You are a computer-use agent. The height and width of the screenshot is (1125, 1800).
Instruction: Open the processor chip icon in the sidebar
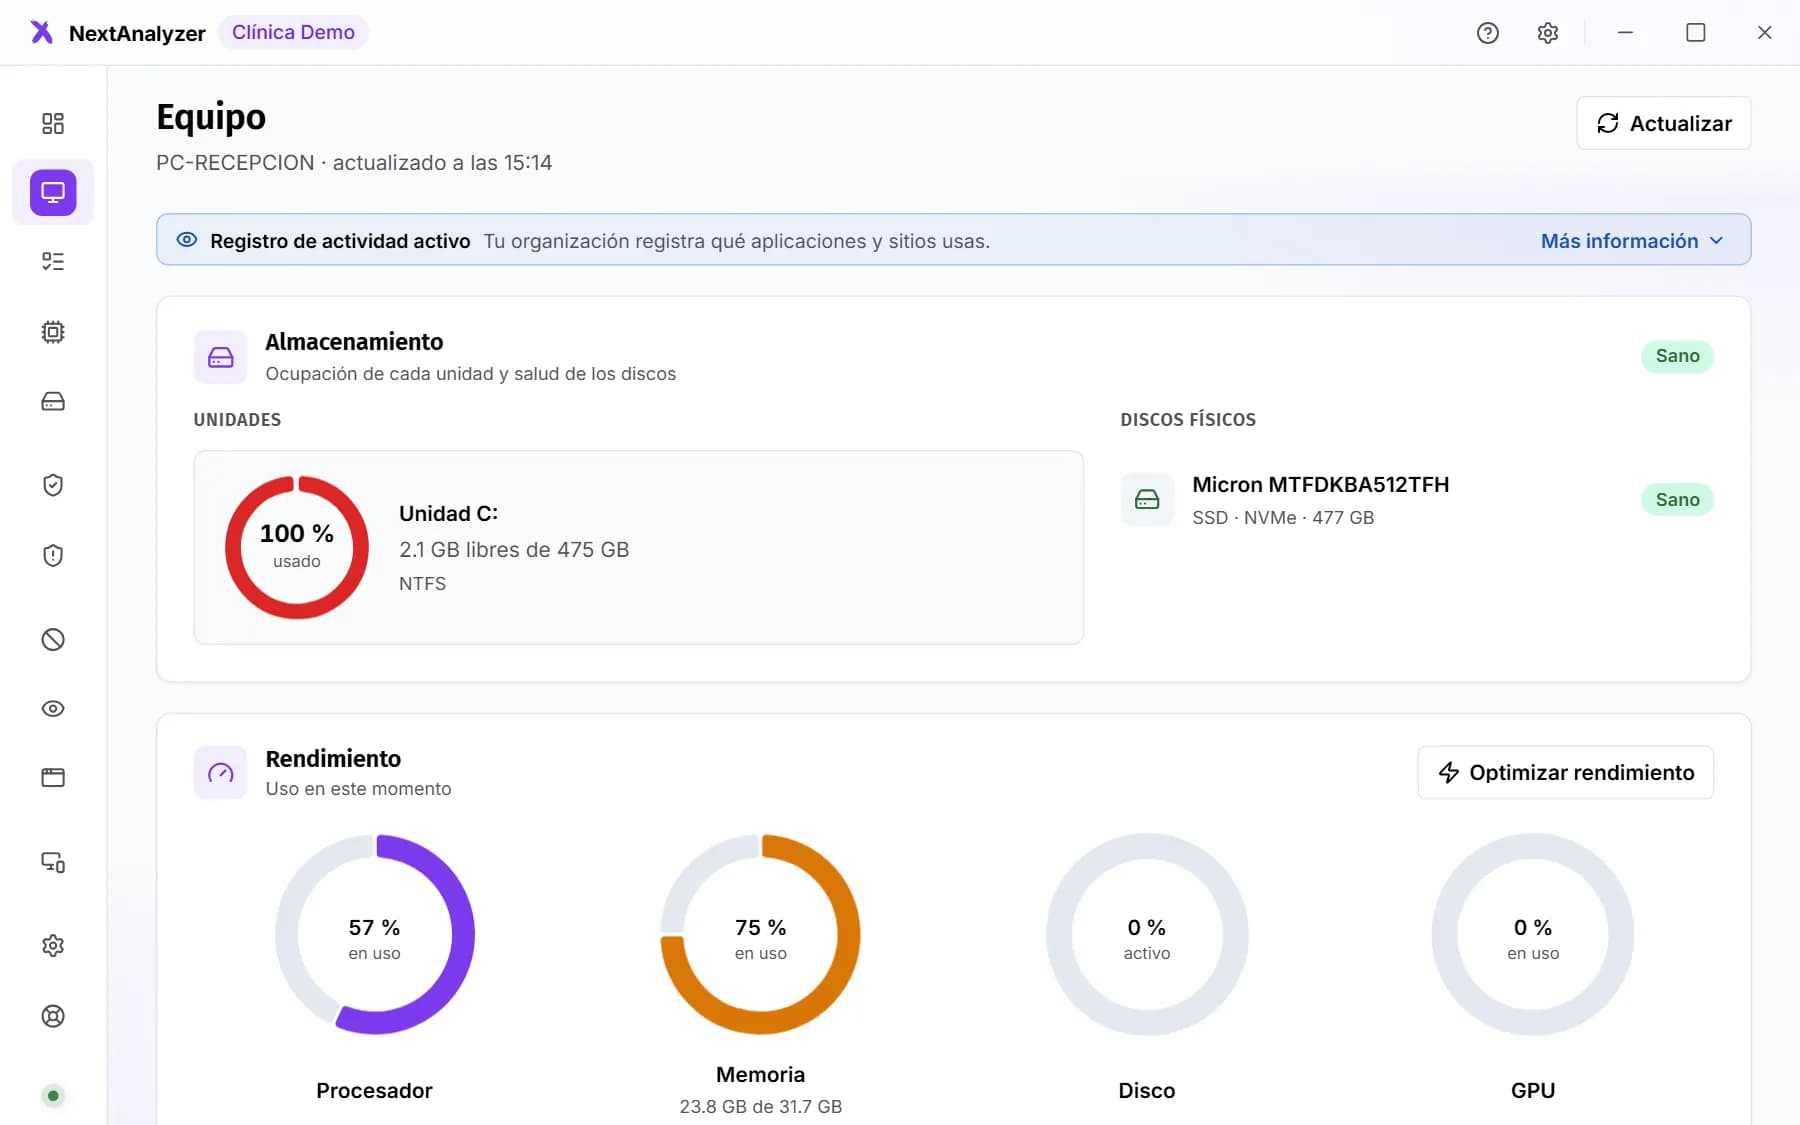pyautogui.click(x=53, y=332)
